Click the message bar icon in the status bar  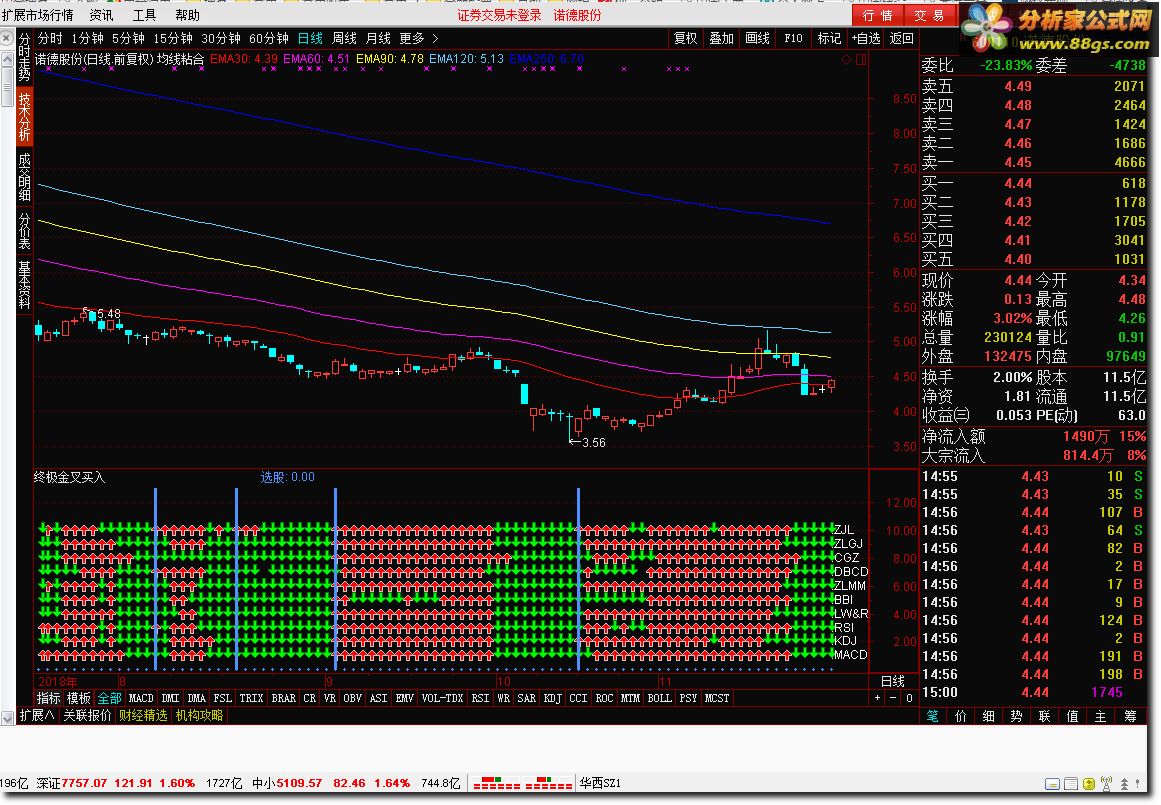click(x=1052, y=784)
